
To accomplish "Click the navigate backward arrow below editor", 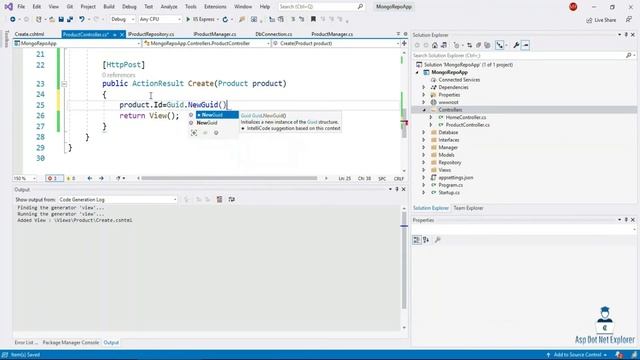I will tap(90, 178).
